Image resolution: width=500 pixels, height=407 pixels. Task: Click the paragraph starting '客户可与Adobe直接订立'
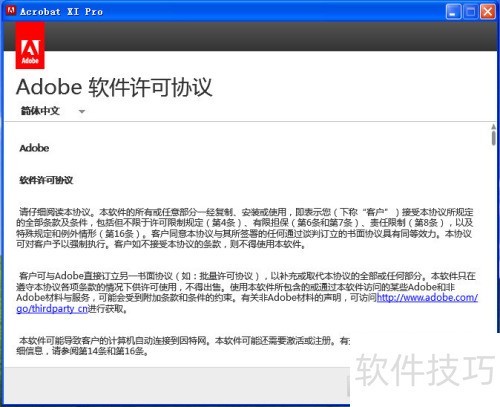point(247,292)
